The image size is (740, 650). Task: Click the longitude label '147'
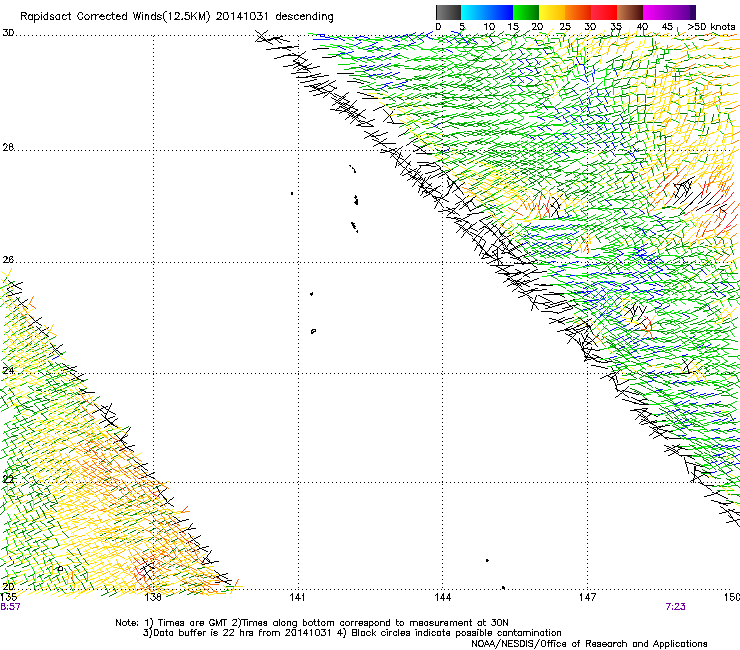tap(587, 598)
